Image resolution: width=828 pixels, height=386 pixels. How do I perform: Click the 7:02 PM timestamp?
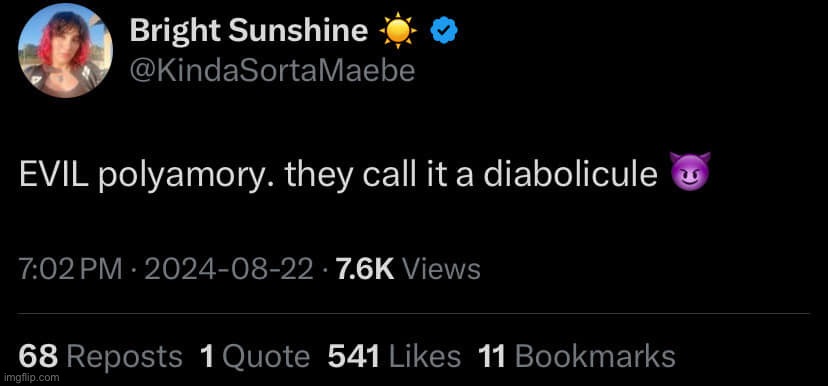click(x=70, y=270)
